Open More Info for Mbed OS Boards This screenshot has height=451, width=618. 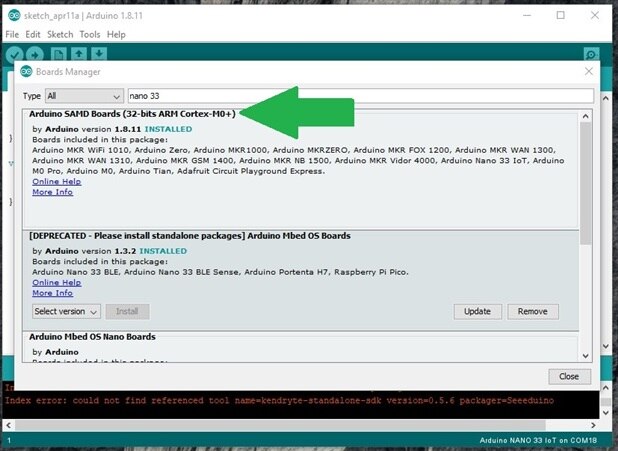pyautogui.click(x=52, y=293)
